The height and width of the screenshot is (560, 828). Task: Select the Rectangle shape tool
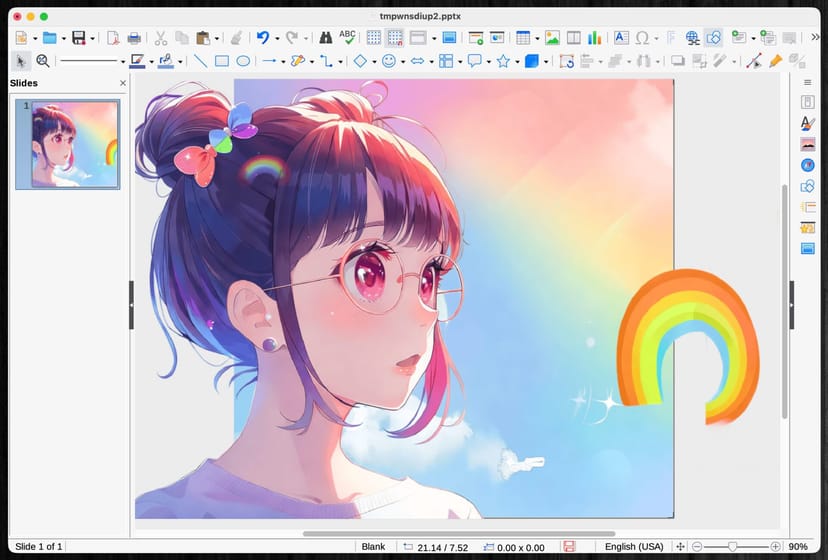222,61
